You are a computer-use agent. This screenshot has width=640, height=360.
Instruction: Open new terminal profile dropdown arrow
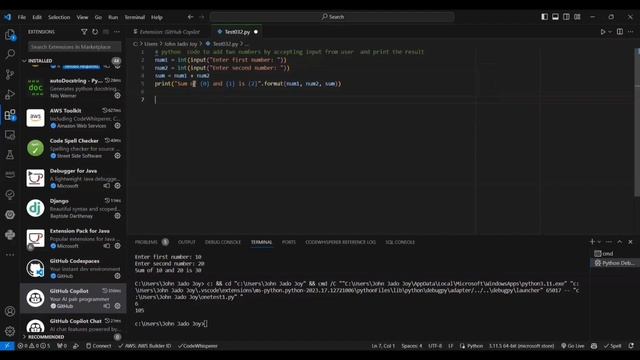[x=599, y=242]
